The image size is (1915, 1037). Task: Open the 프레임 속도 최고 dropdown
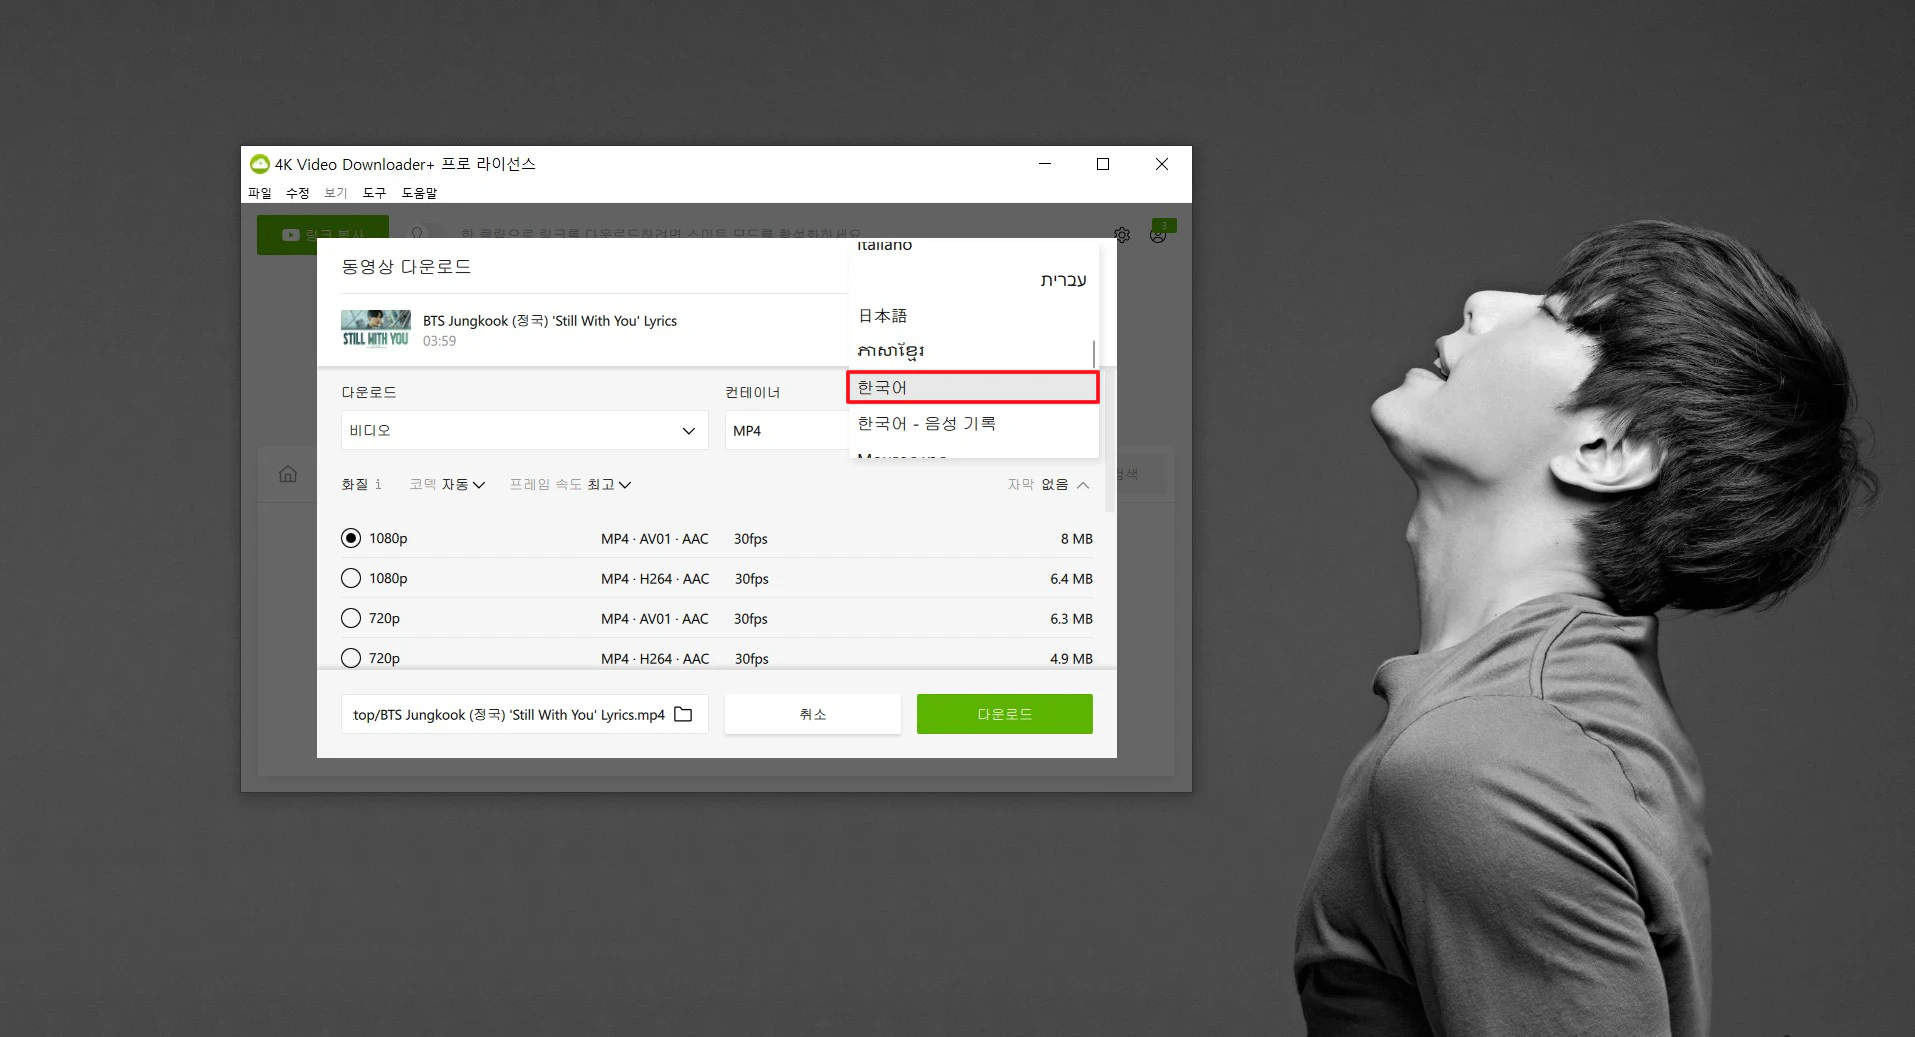click(570, 484)
